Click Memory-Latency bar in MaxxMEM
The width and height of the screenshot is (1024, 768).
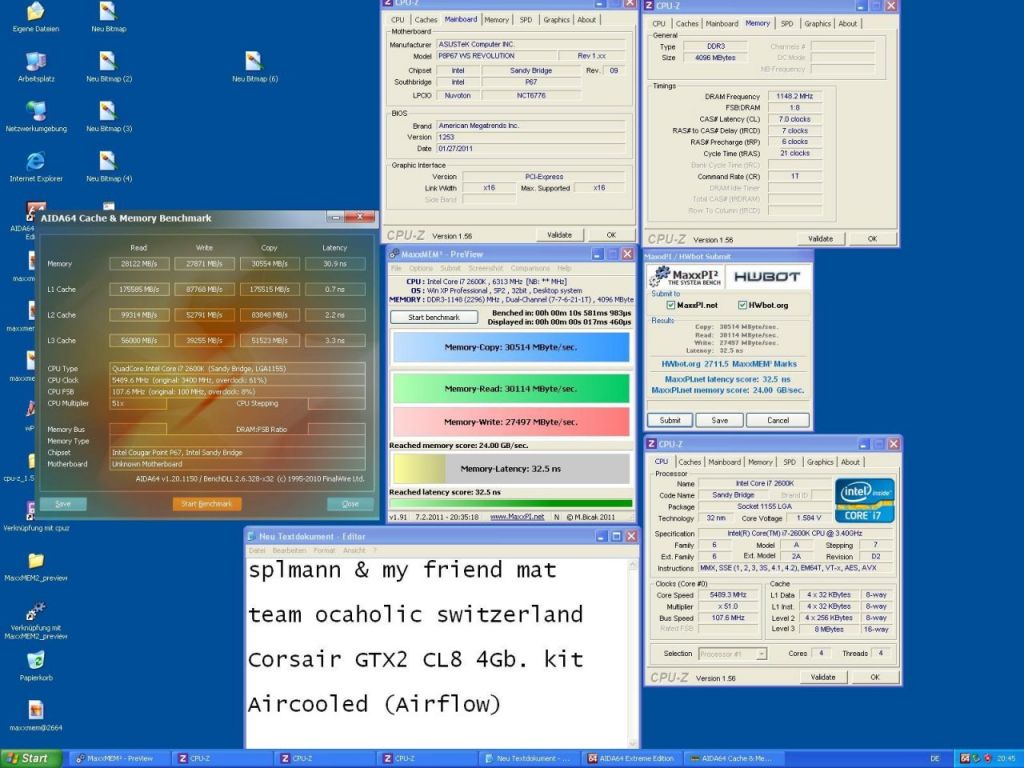(511, 469)
